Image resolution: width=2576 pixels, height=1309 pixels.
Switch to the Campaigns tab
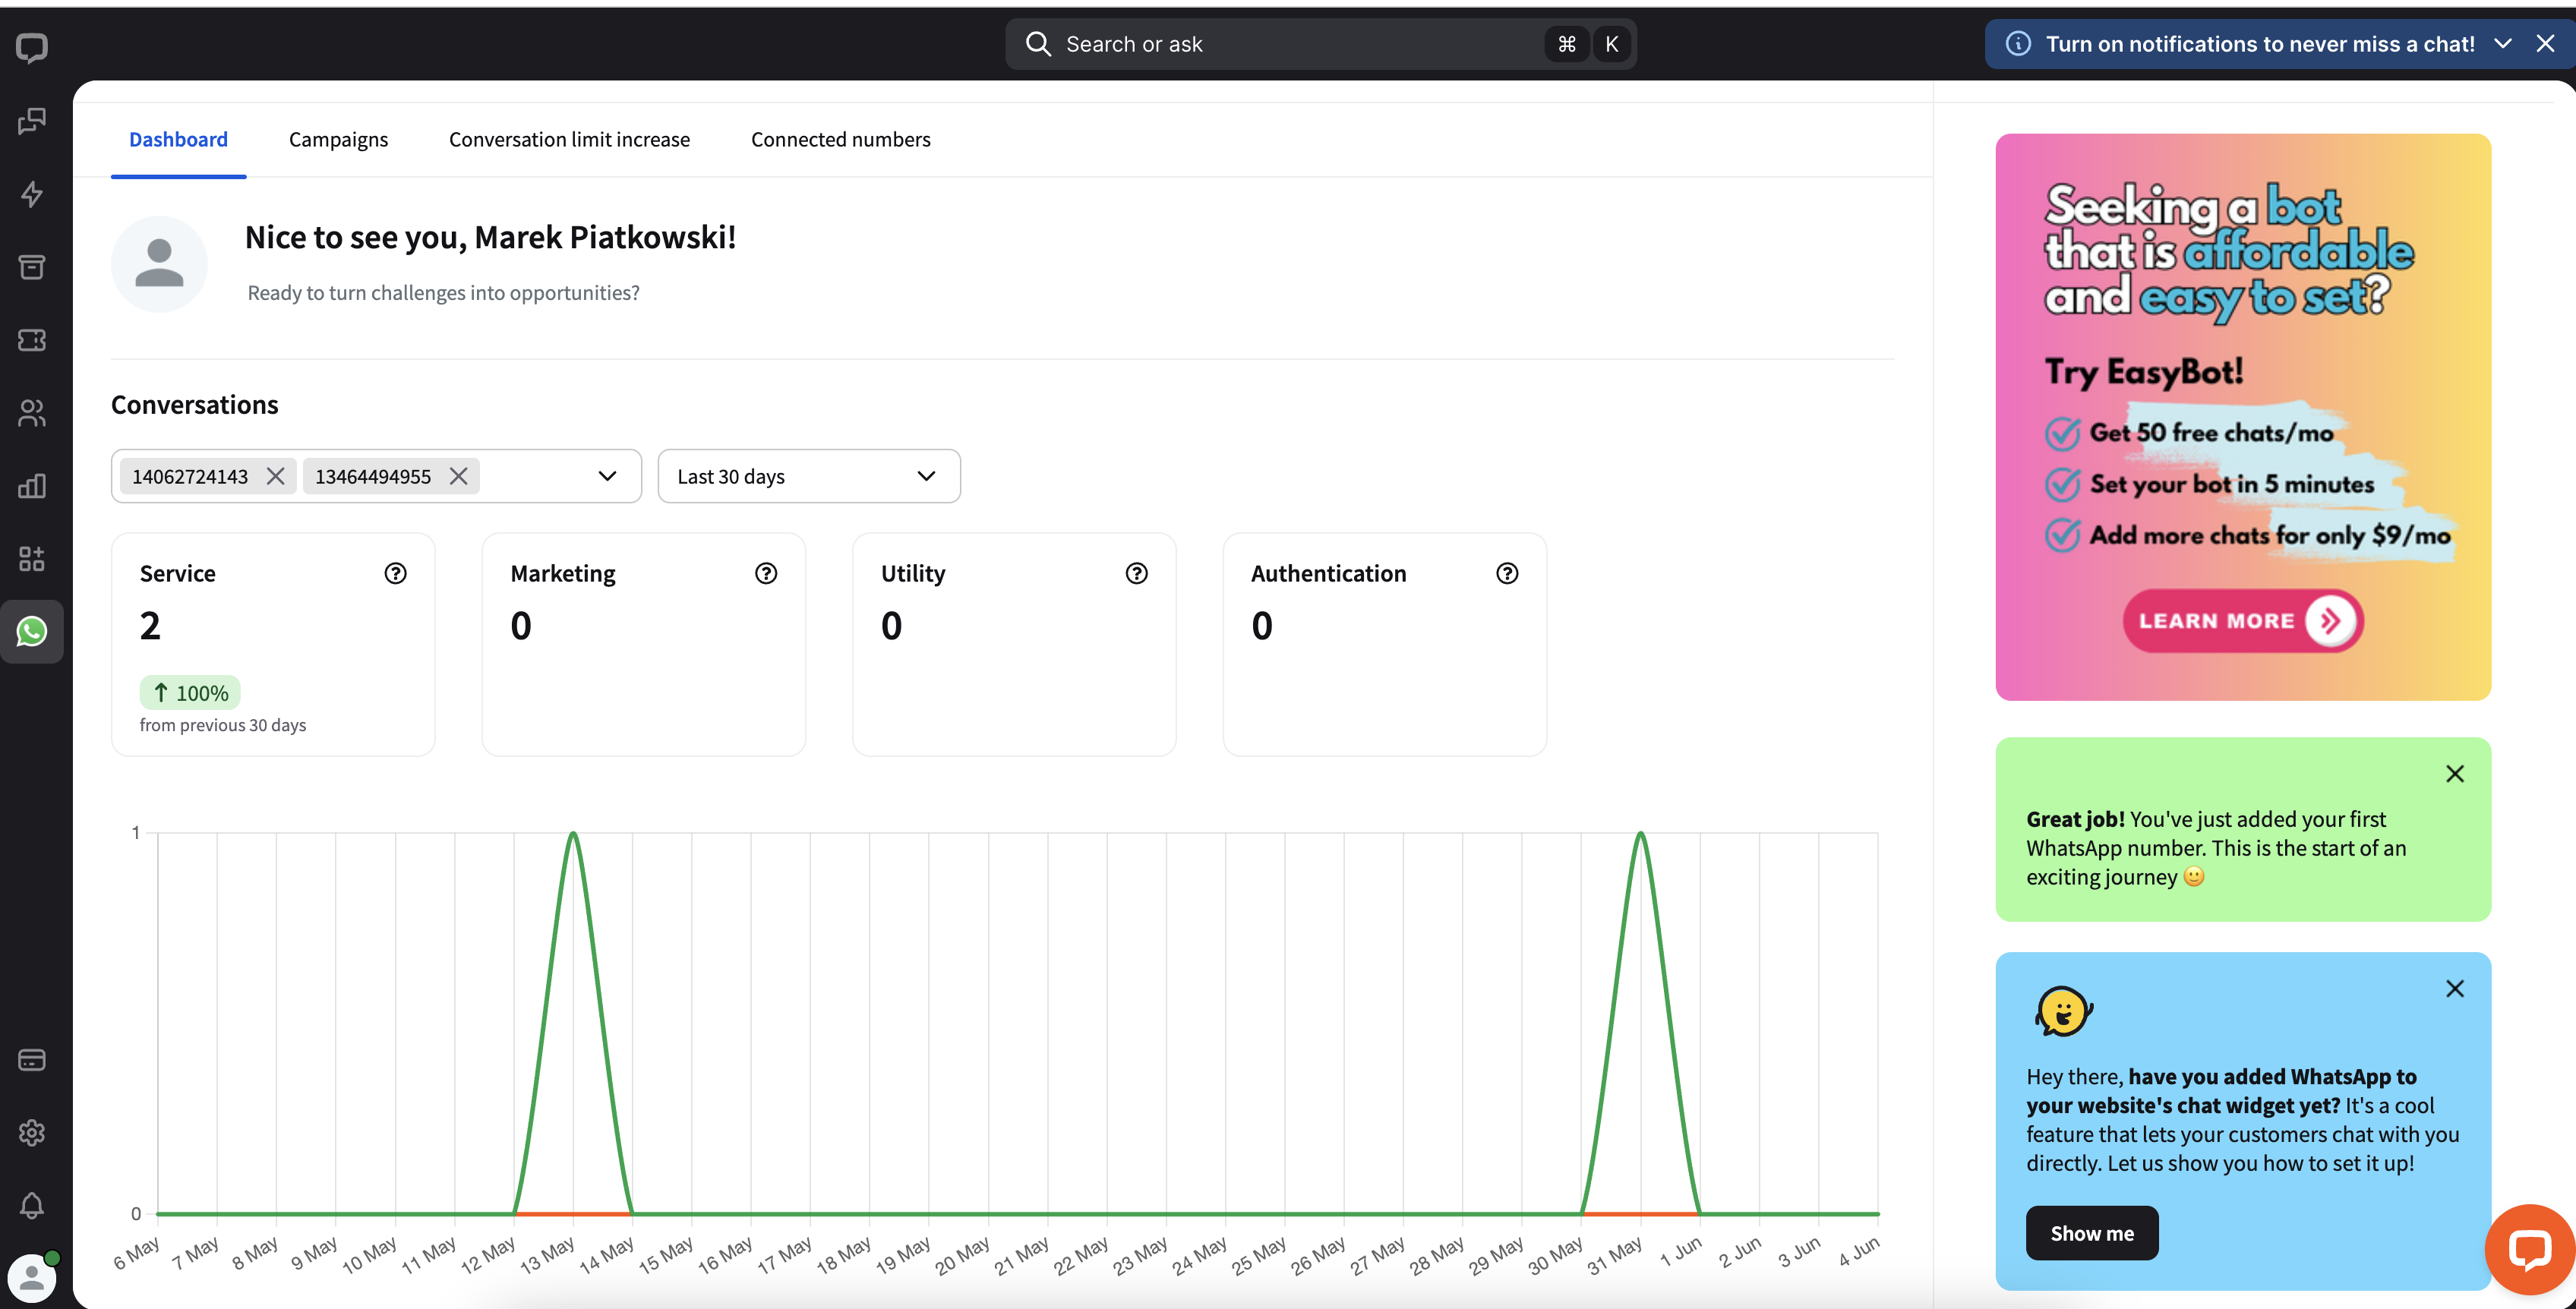[338, 139]
